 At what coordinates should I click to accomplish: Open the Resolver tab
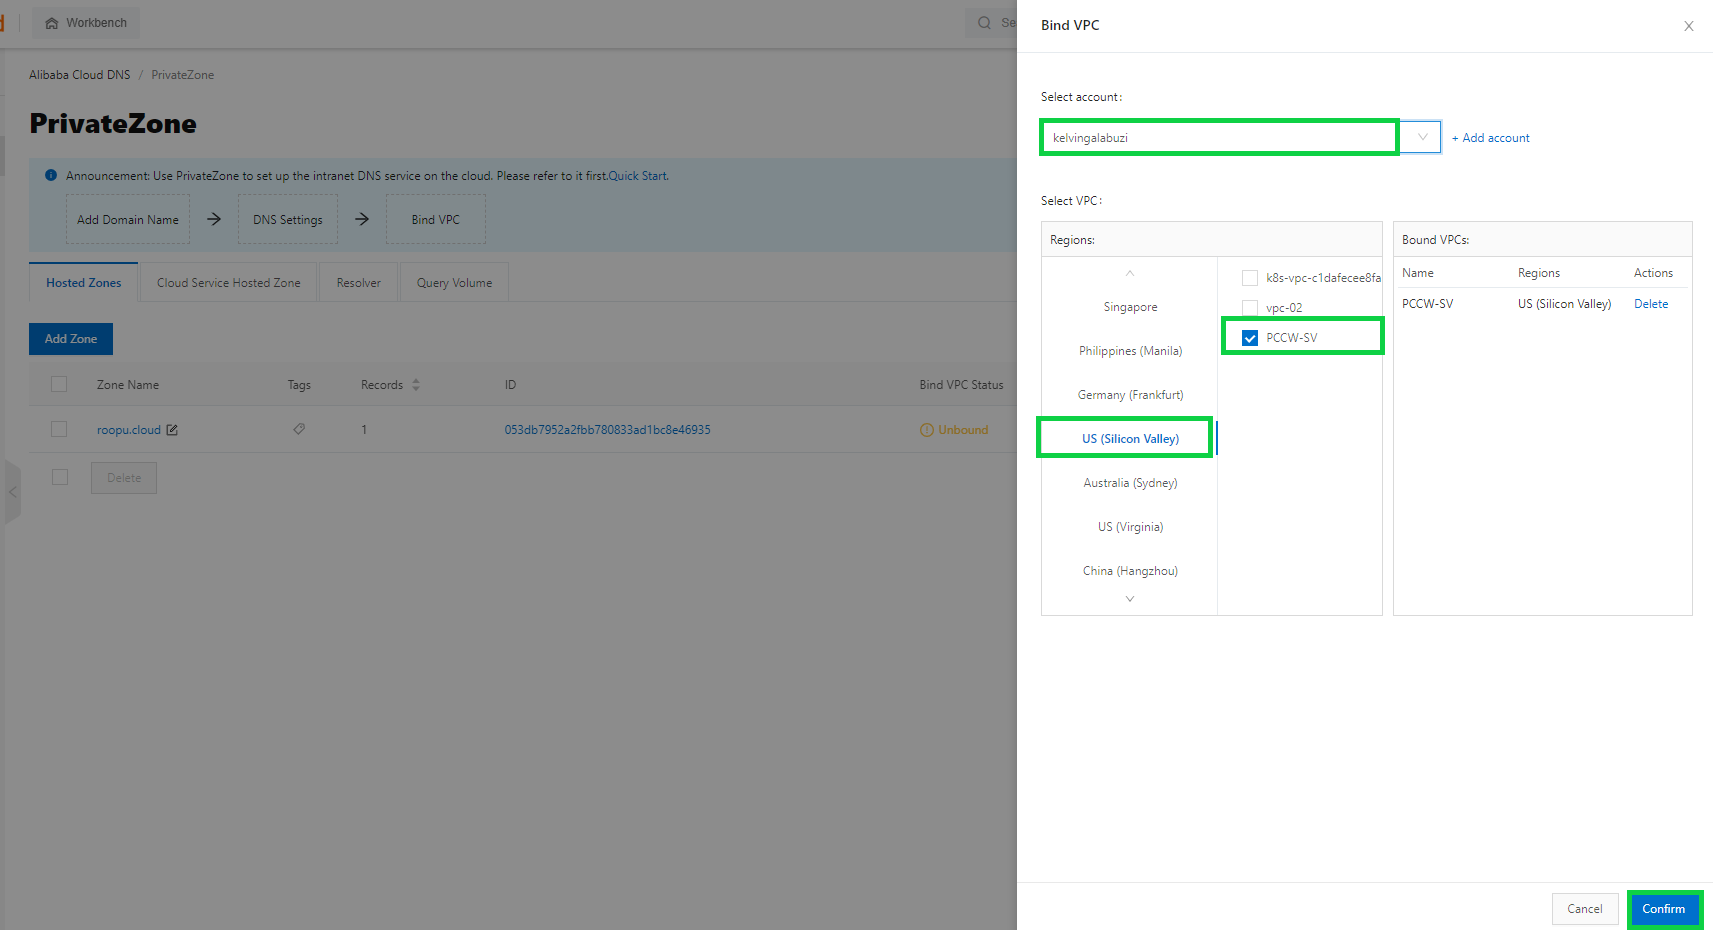point(359,283)
